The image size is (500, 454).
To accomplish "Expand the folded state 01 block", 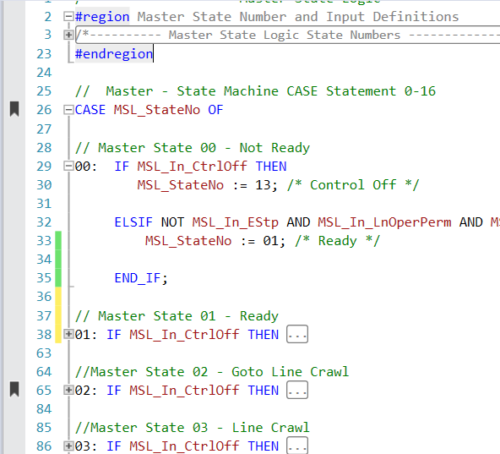I will (68, 334).
